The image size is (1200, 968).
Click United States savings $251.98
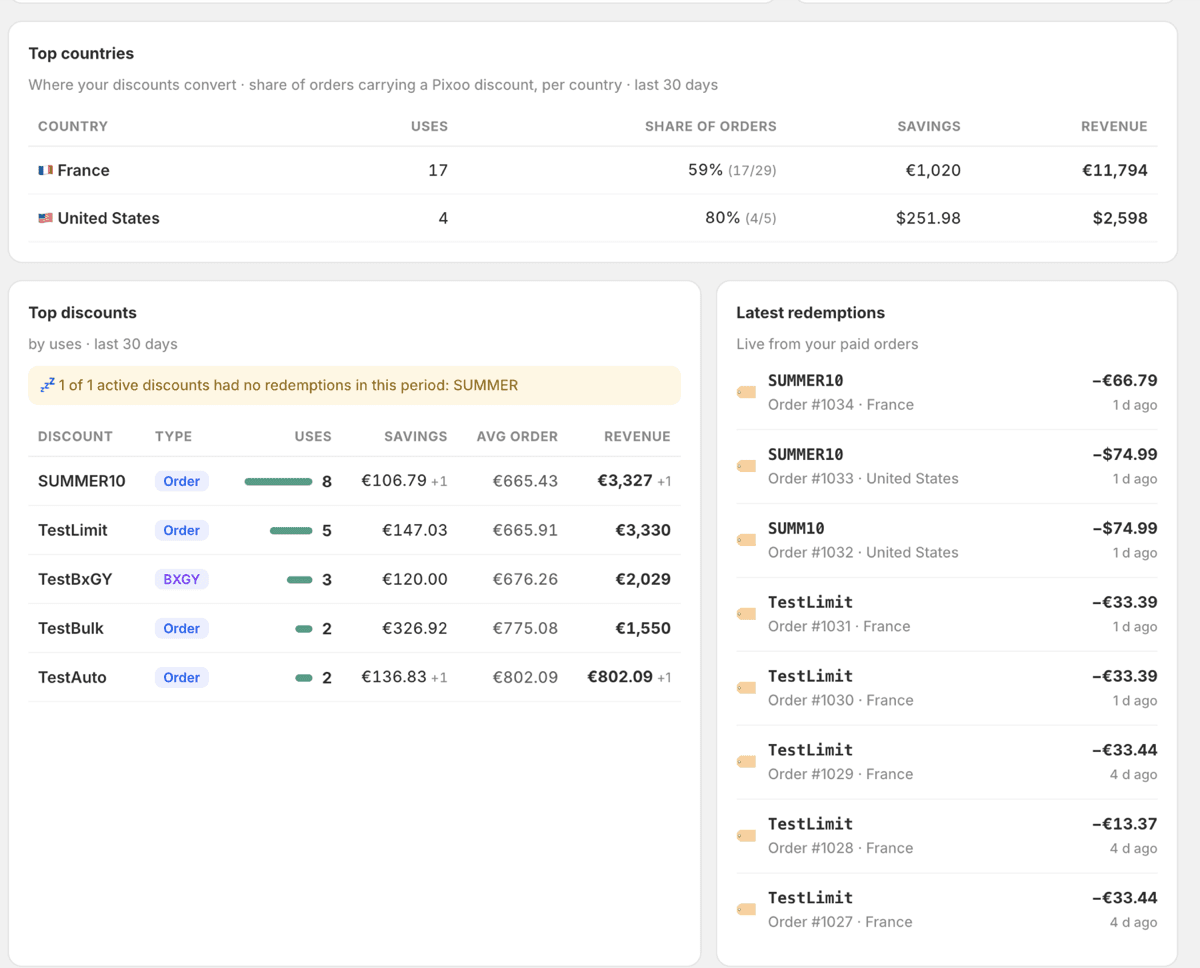[x=928, y=218]
